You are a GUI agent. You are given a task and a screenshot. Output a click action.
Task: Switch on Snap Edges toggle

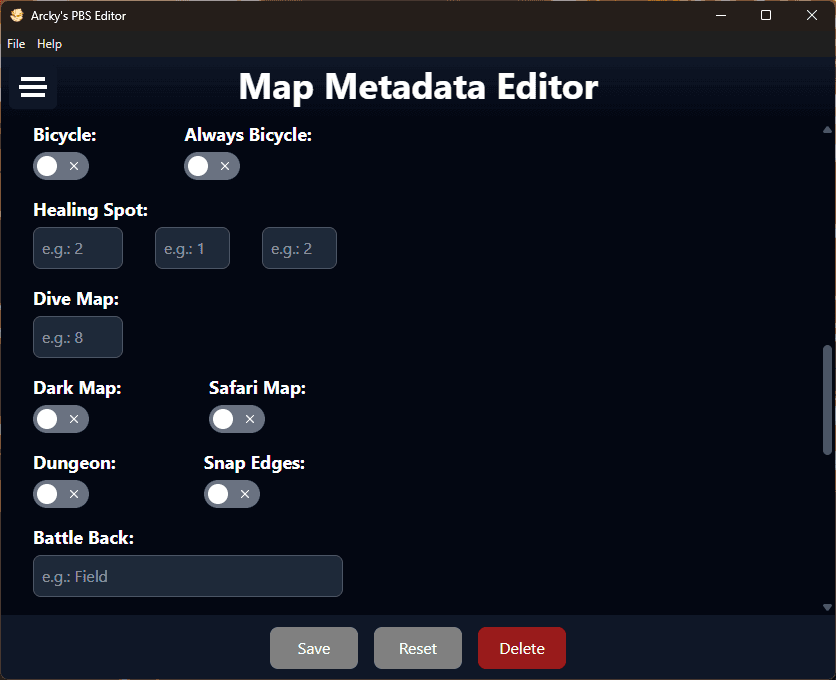pos(232,494)
